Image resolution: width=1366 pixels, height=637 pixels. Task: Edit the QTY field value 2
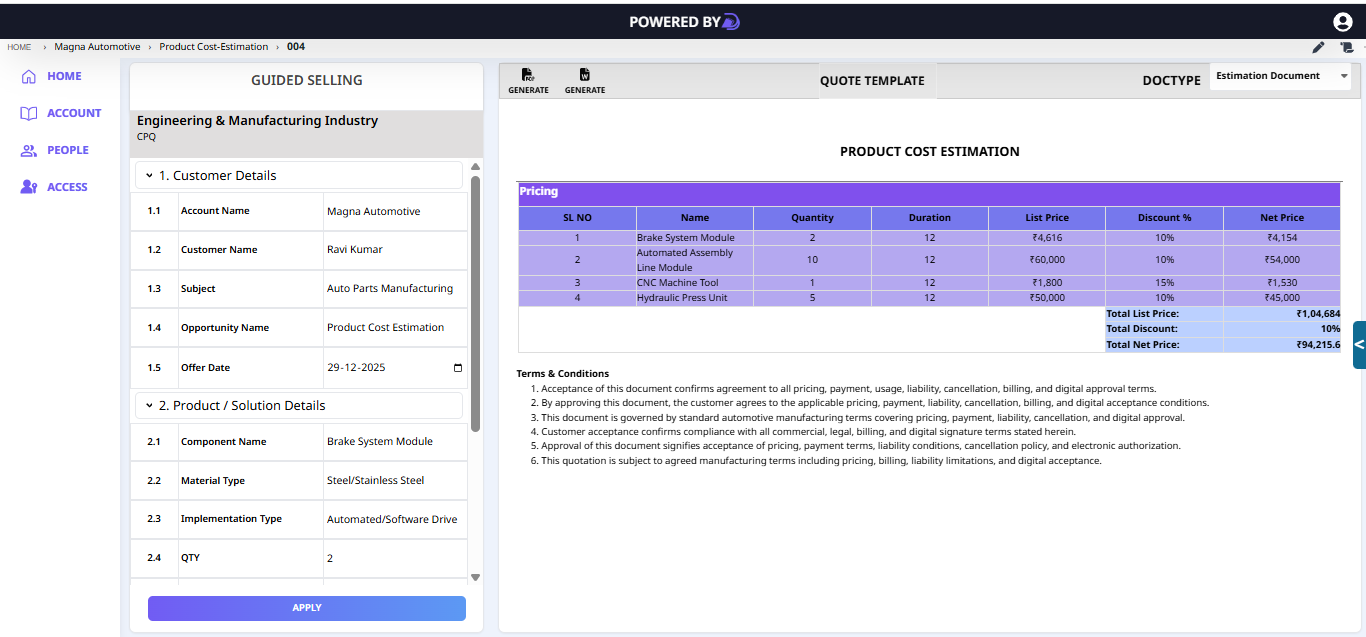click(394, 558)
